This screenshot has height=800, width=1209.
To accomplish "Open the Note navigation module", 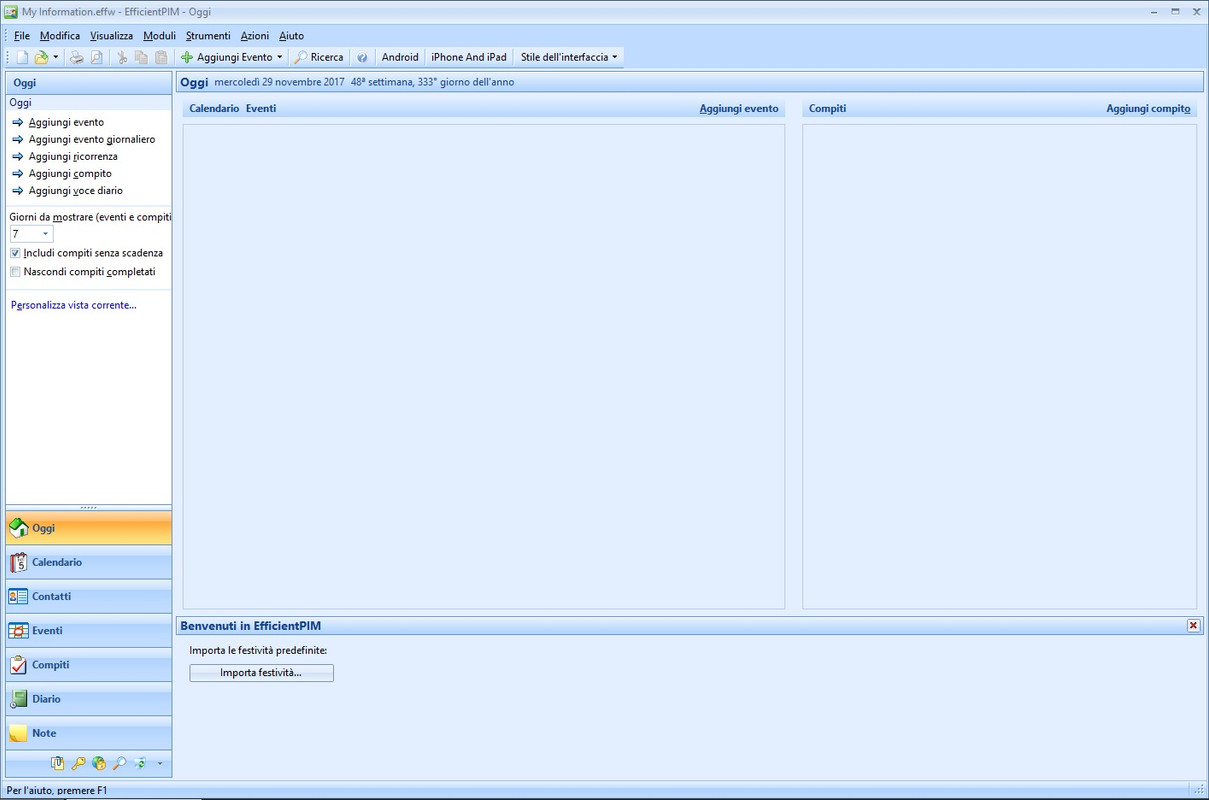I will pos(88,733).
